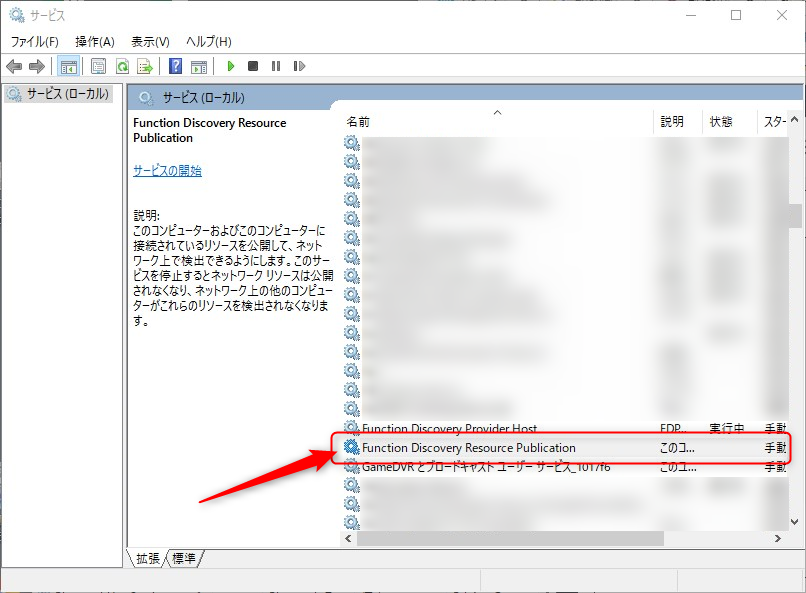
Task: Click the Start Service green play icon
Action: (231, 66)
